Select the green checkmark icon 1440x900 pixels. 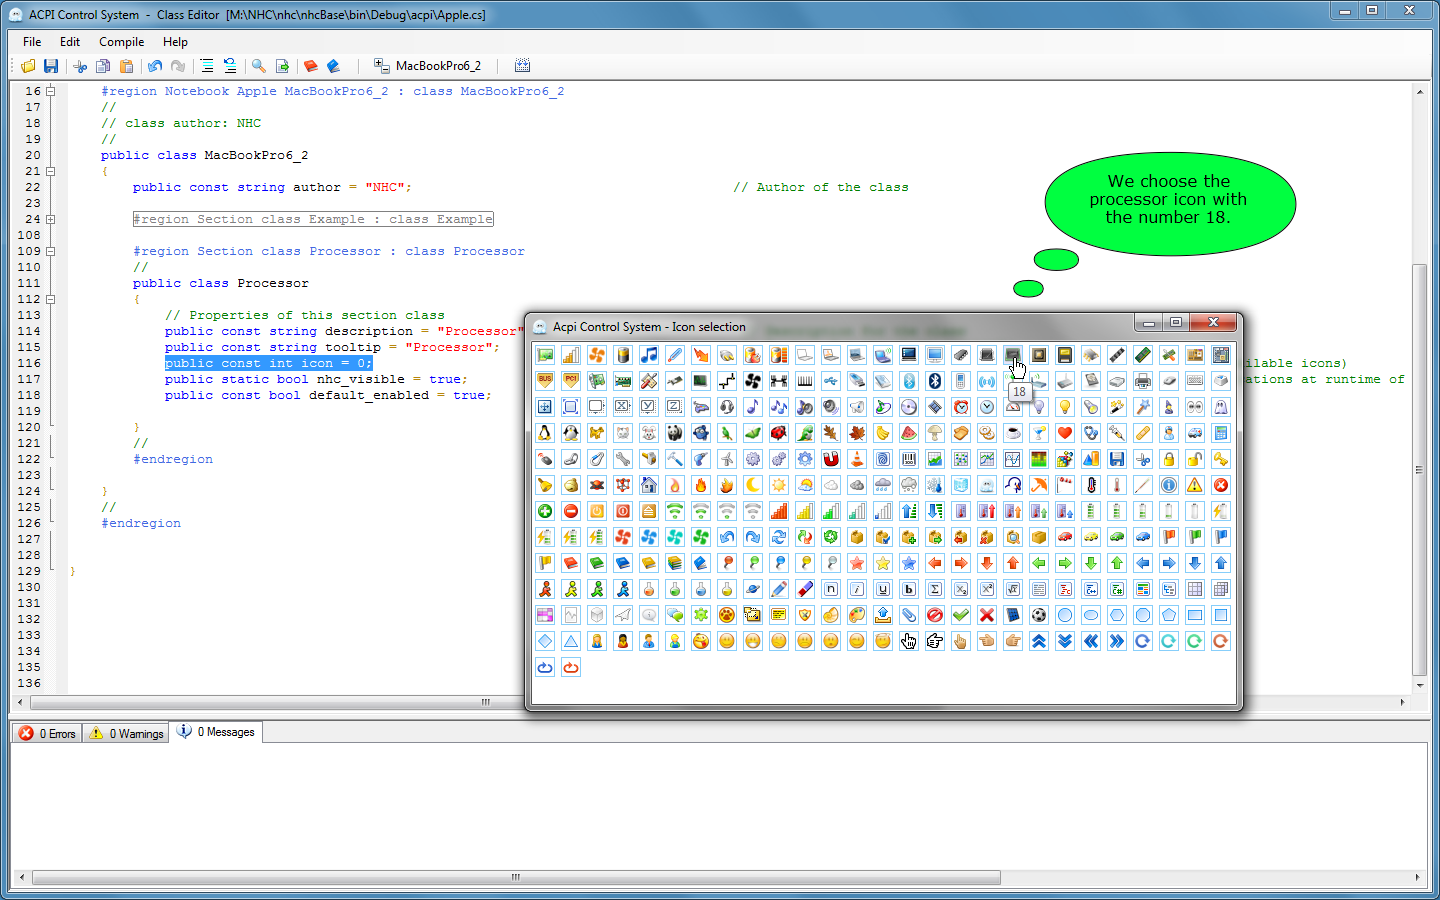point(961,615)
